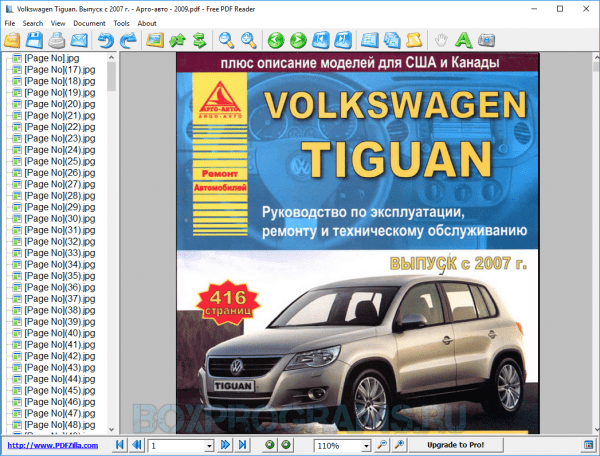Send the document by email envelope icon
The image size is (600, 456).
click(79, 40)
